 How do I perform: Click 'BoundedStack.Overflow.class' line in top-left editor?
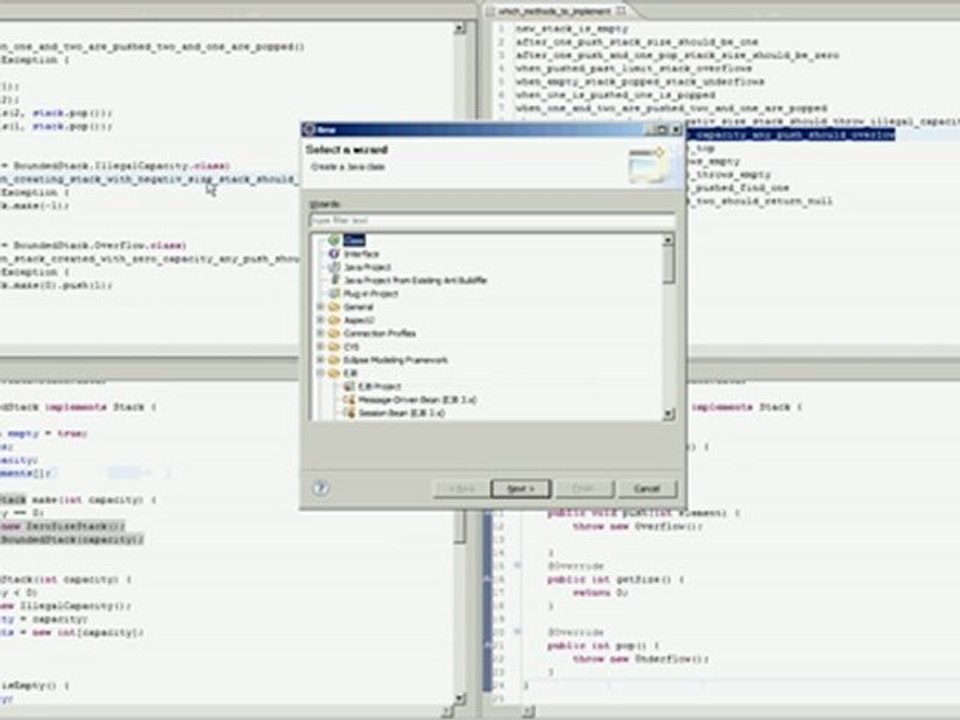click(x=94, y=246)
